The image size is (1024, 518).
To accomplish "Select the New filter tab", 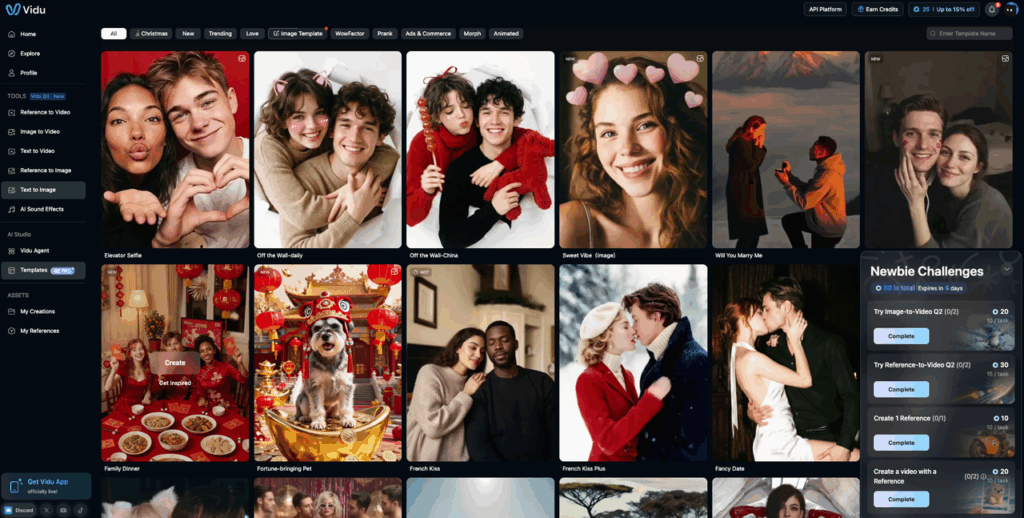I will 188,33.
